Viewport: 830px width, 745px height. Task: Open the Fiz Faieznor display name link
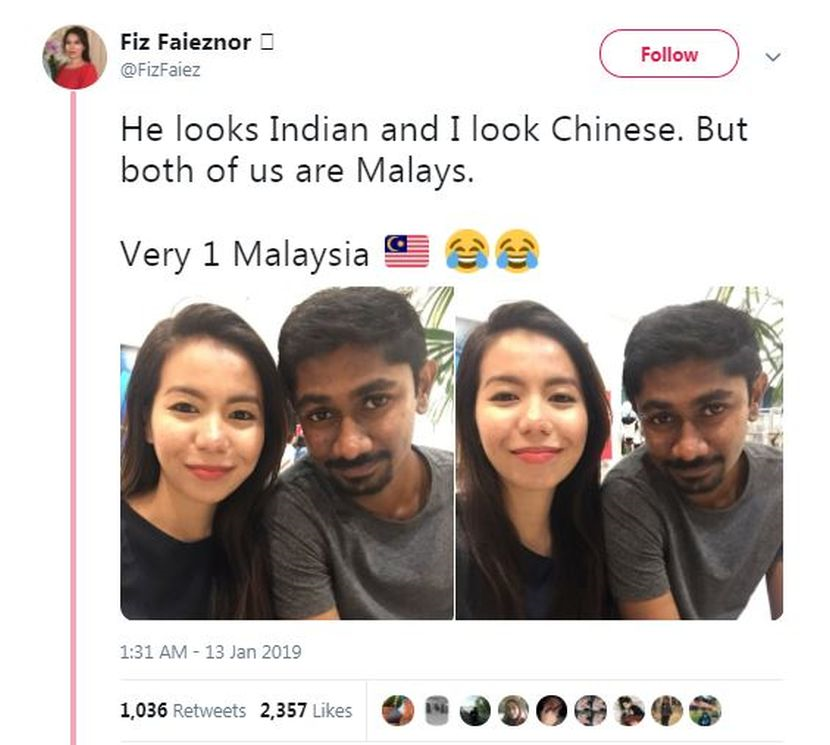pos(185,42)
